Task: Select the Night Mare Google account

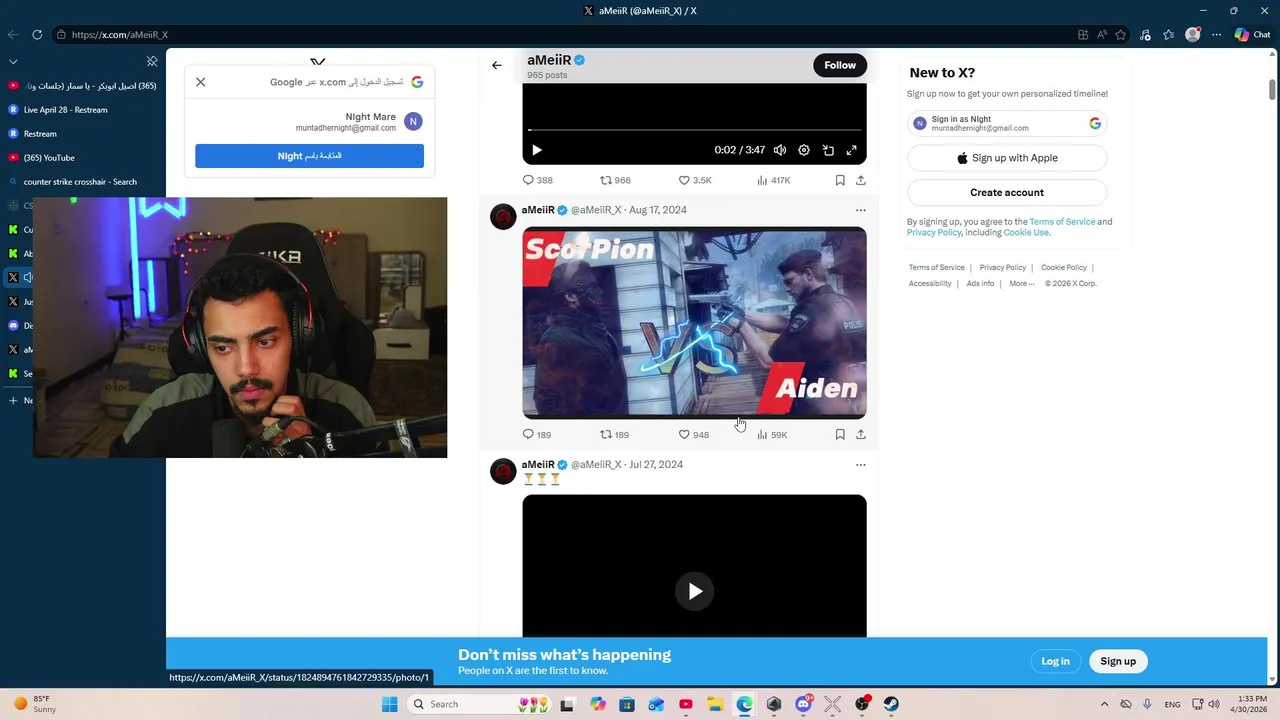Action: (310, 122)
